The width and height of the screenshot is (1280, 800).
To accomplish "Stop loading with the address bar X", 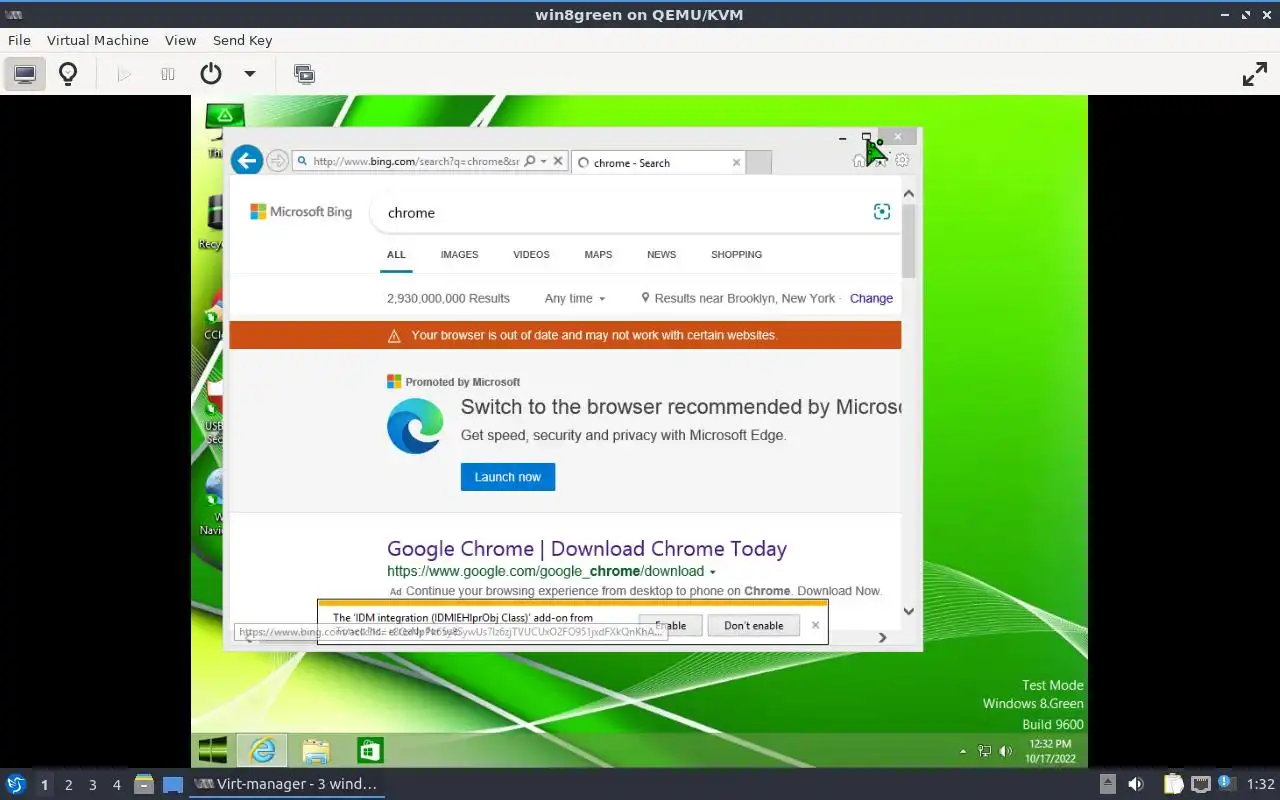I will tap(557, 161).
